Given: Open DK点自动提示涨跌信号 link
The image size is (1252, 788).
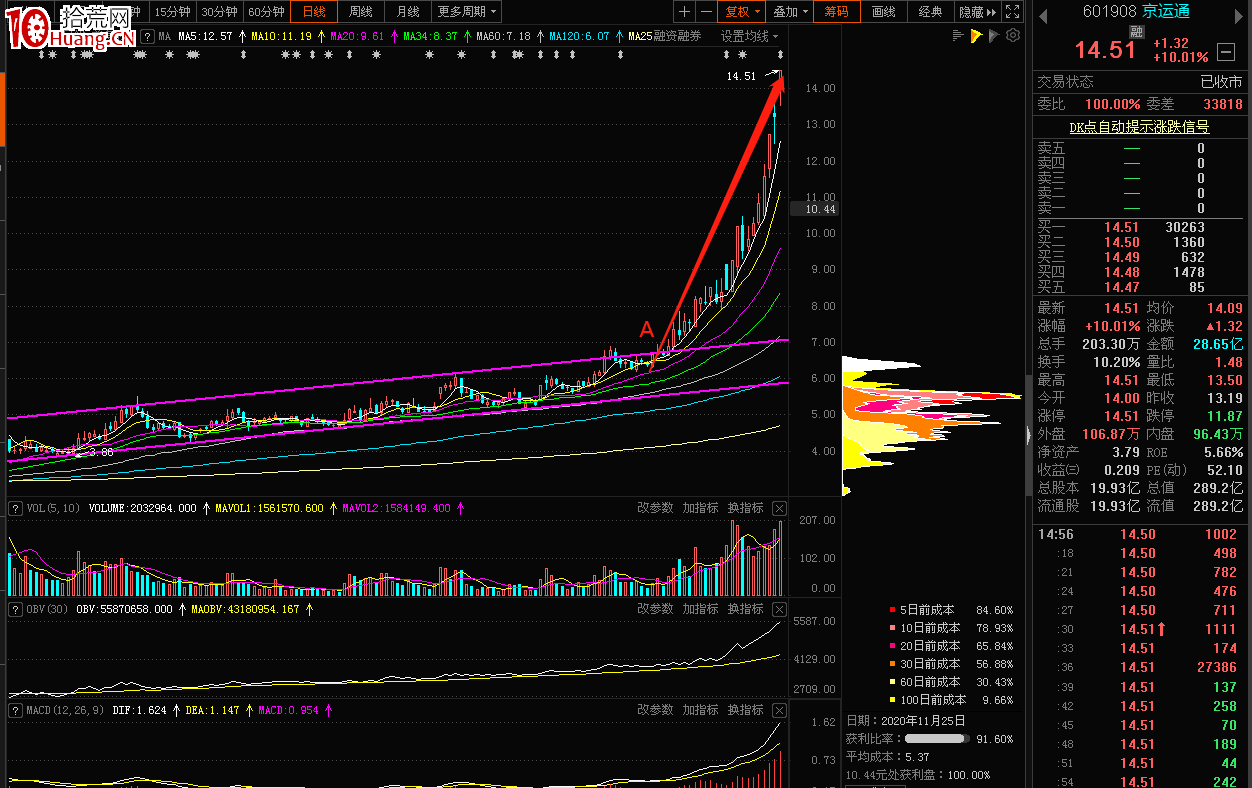Looking at the screenshot, I should click(1139, 127).
